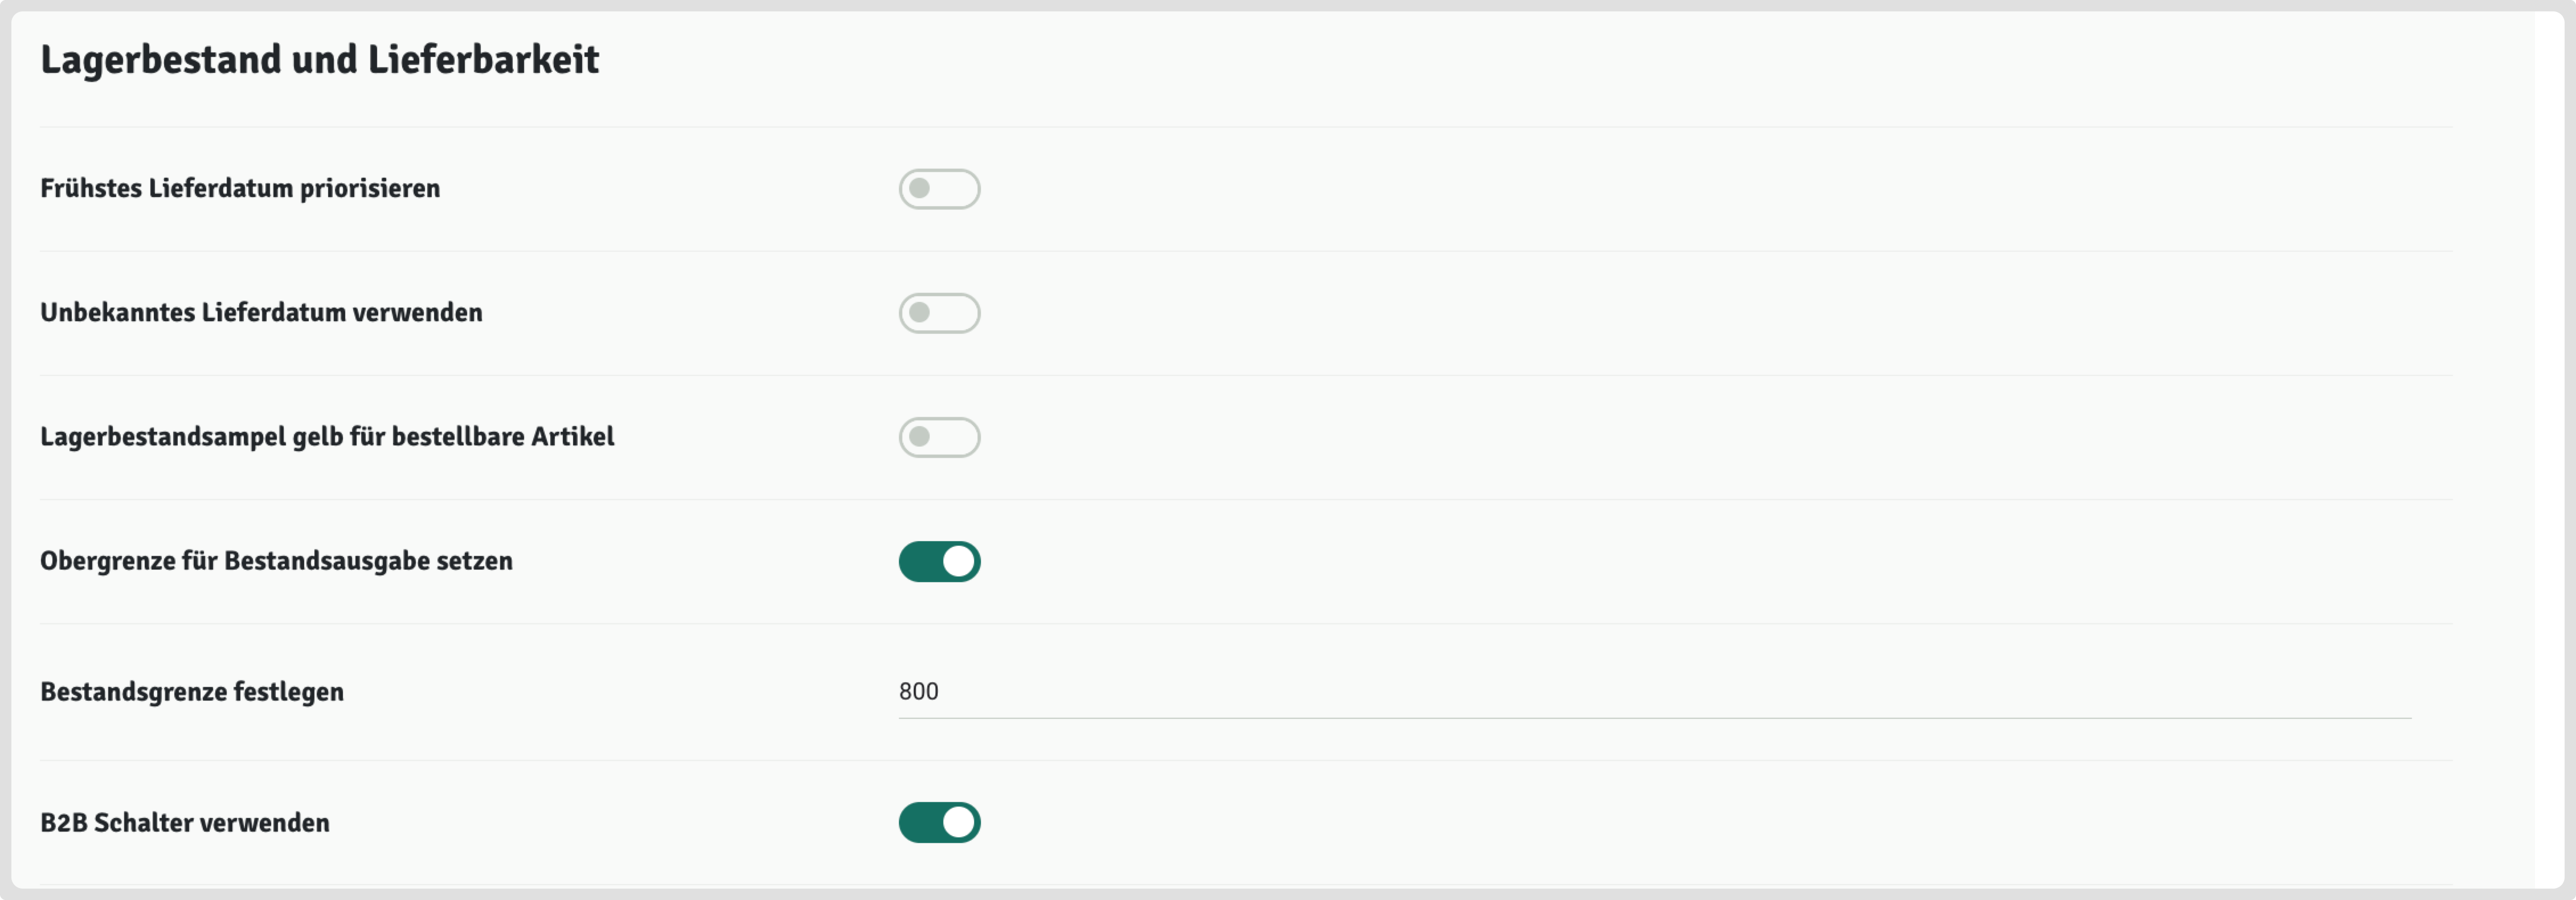Image resolution: width=2576 pixels, height=900 pixels.
Task: Turn off the B2B Schalter verwenden switch
Action: tap(939, 822)
